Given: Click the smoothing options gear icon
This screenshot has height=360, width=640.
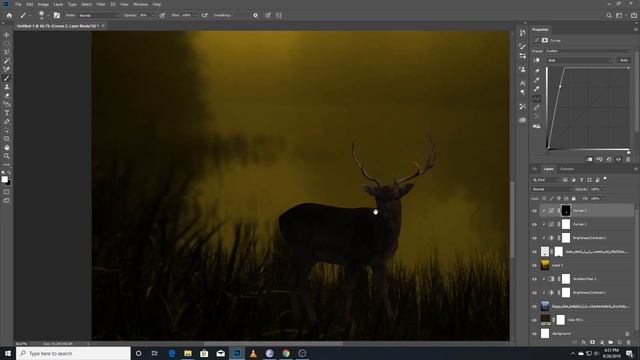Looking at the screenshot, I should coord(256,15).
